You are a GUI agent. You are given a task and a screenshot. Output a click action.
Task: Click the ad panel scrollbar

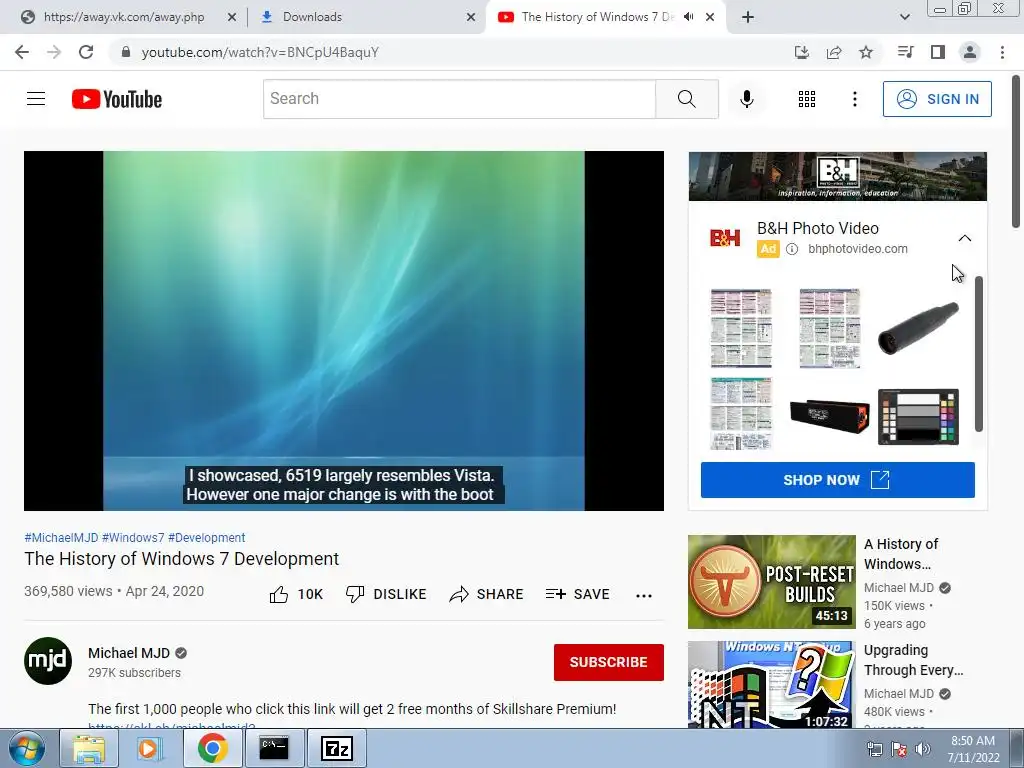click(x=979, y=353)
